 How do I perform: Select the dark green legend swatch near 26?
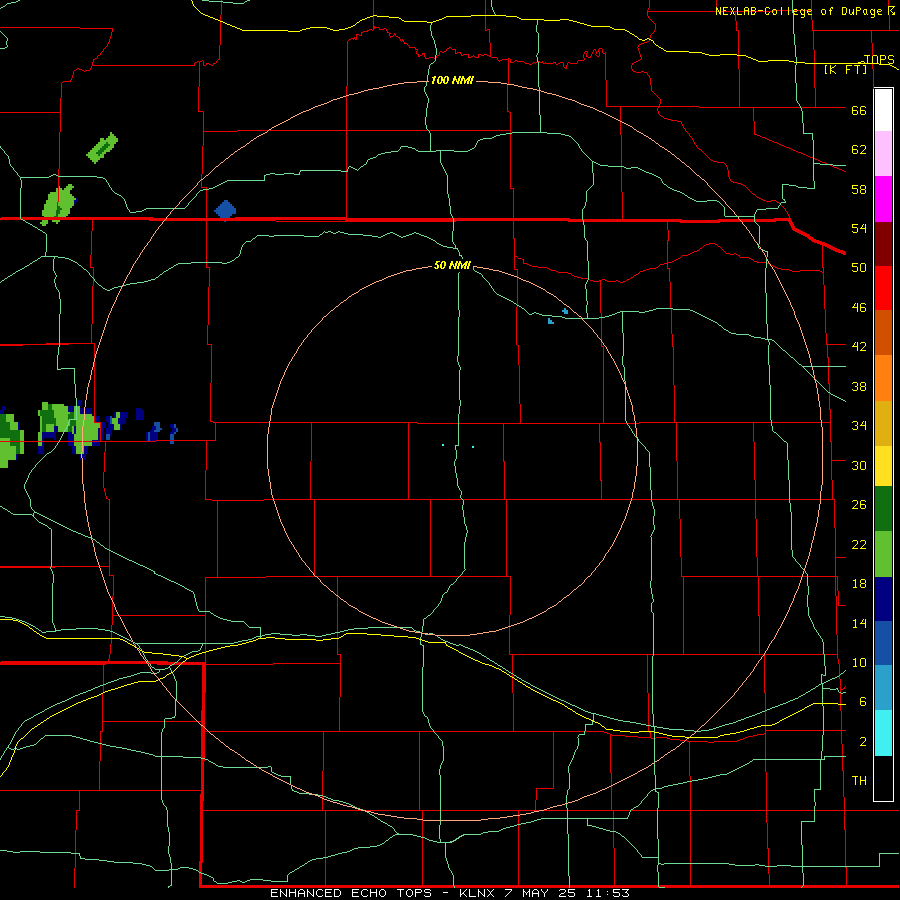tap(883, 509)
